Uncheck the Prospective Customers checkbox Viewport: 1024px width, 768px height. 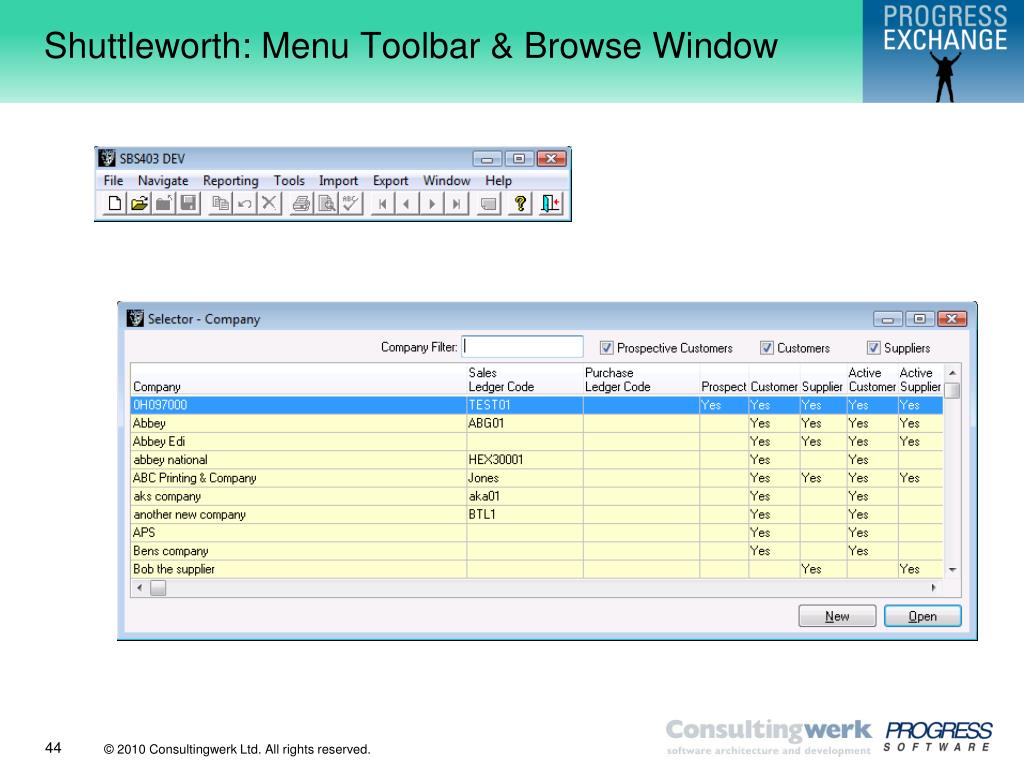click(x=607, y=347)
